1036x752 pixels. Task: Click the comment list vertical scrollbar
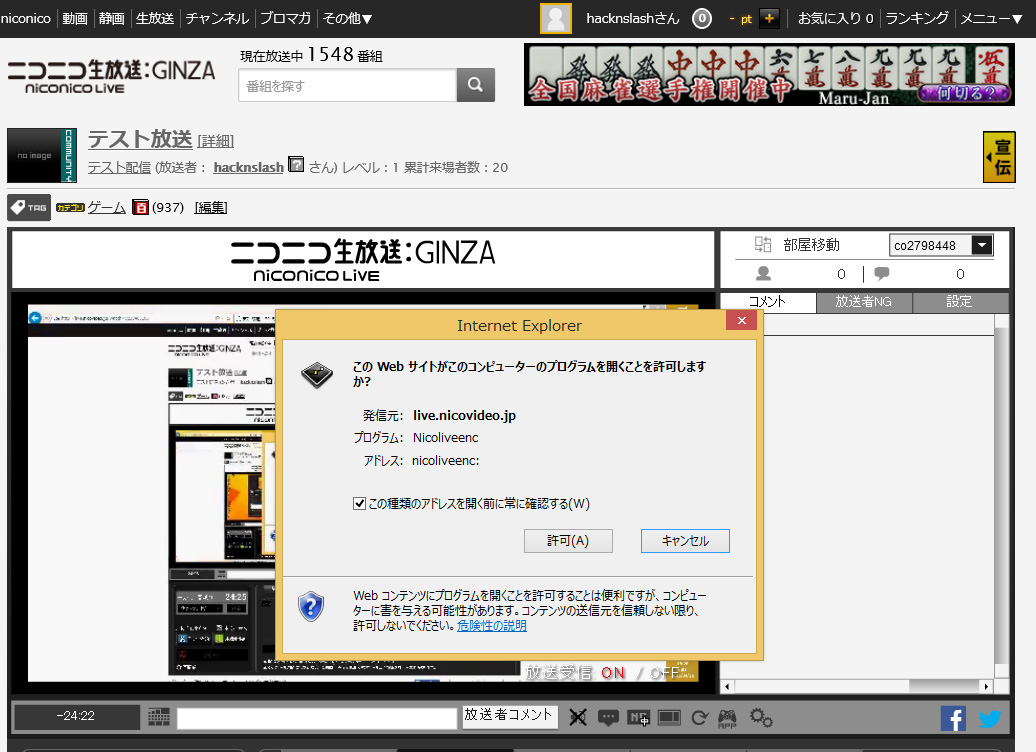click(1002, 496)
